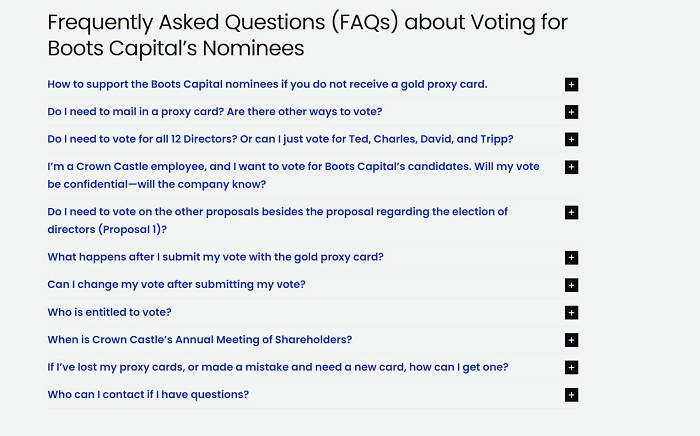Expand 'Who can I contact' plus icon
Viewport: 700px width, 436px height.
pos(571,395)
